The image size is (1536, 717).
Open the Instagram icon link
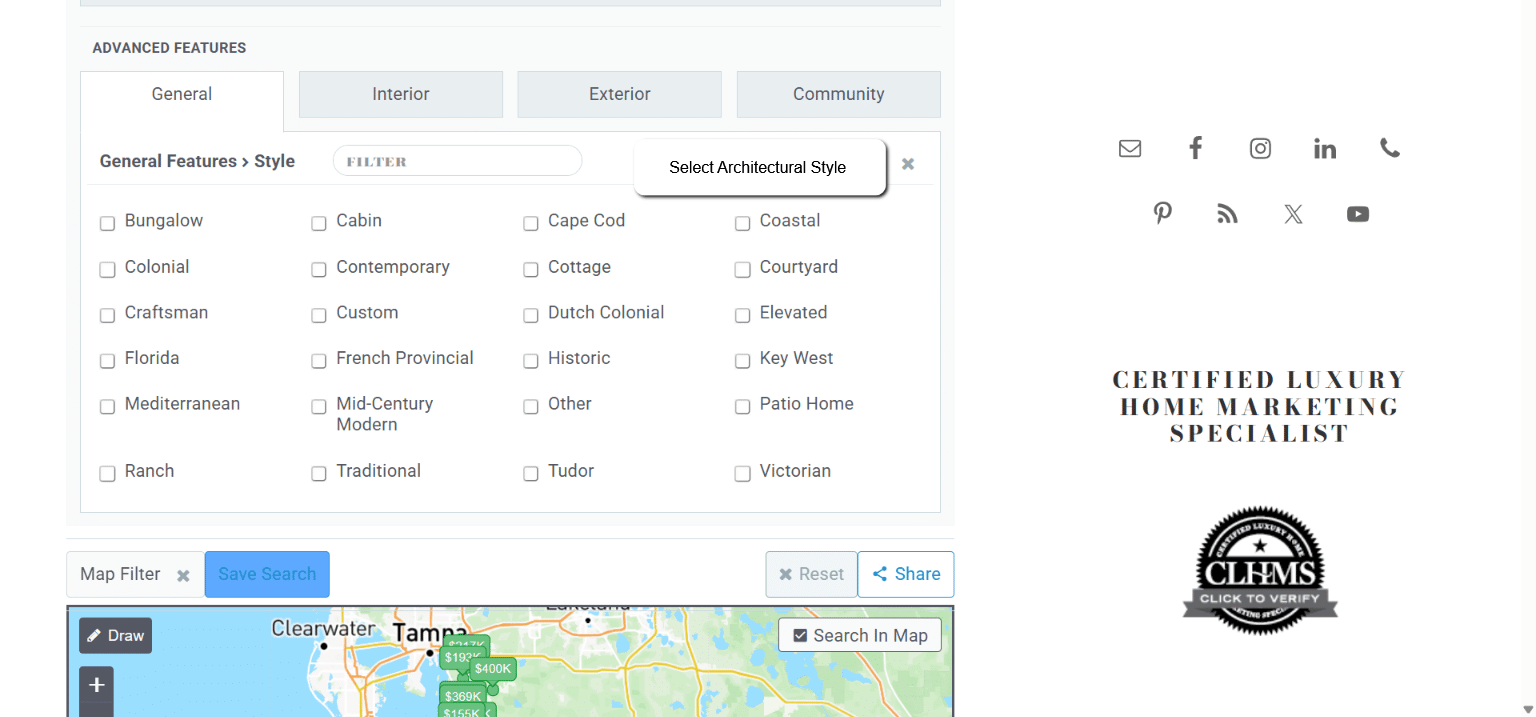pyautogui.click(x=1260, y=149)
